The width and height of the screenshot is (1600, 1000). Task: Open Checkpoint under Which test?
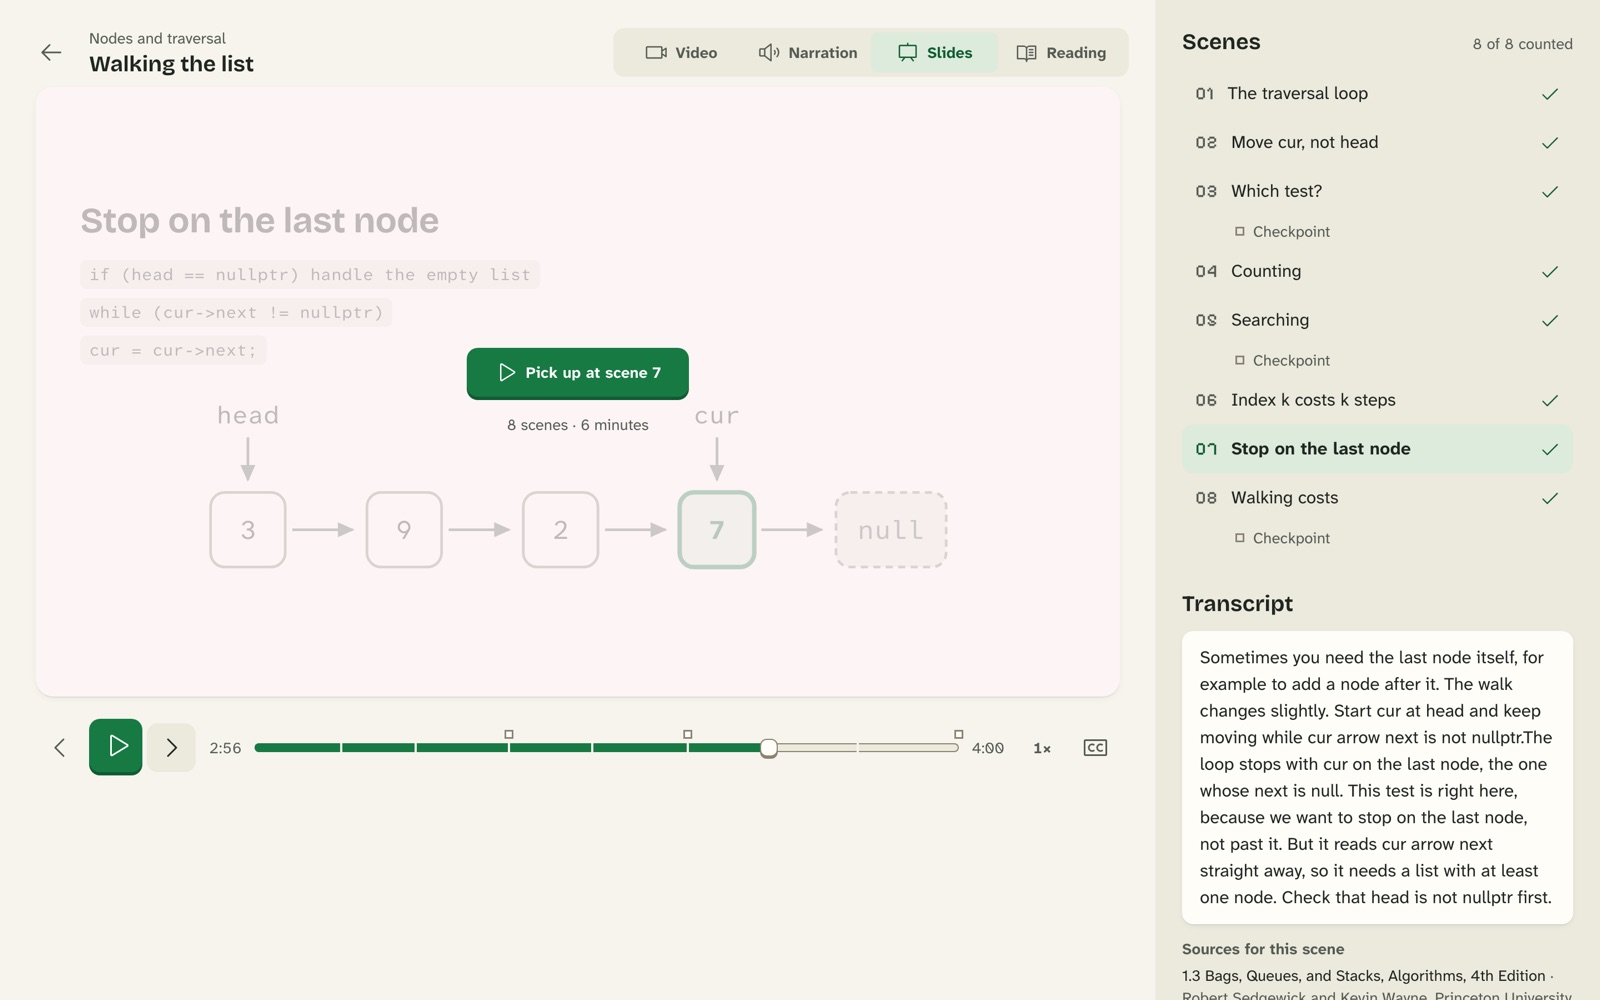[x=1282, y=232]
